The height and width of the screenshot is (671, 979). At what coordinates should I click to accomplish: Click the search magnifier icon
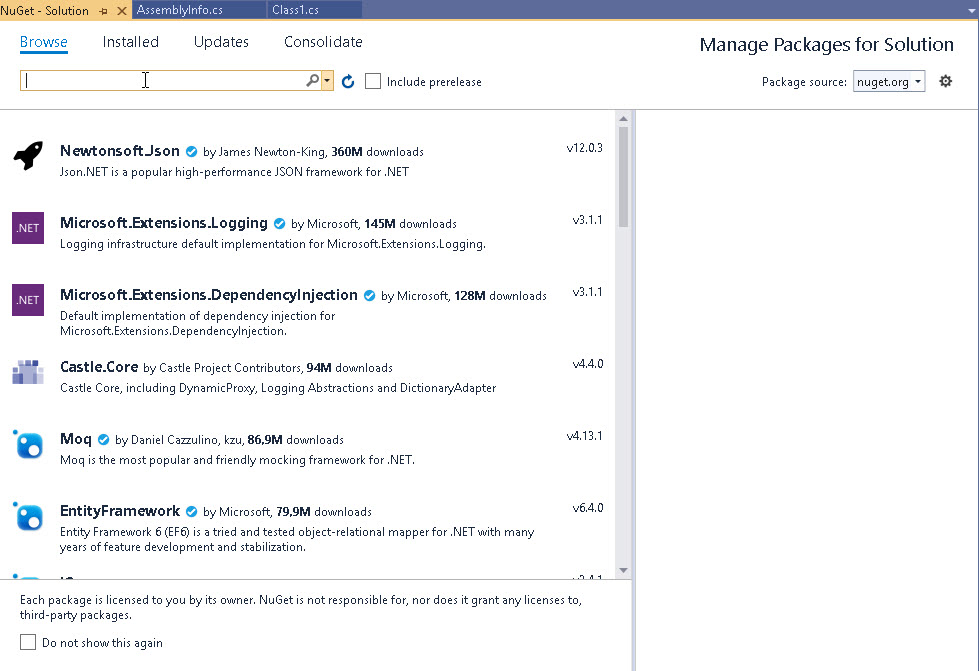coord(312,81)
